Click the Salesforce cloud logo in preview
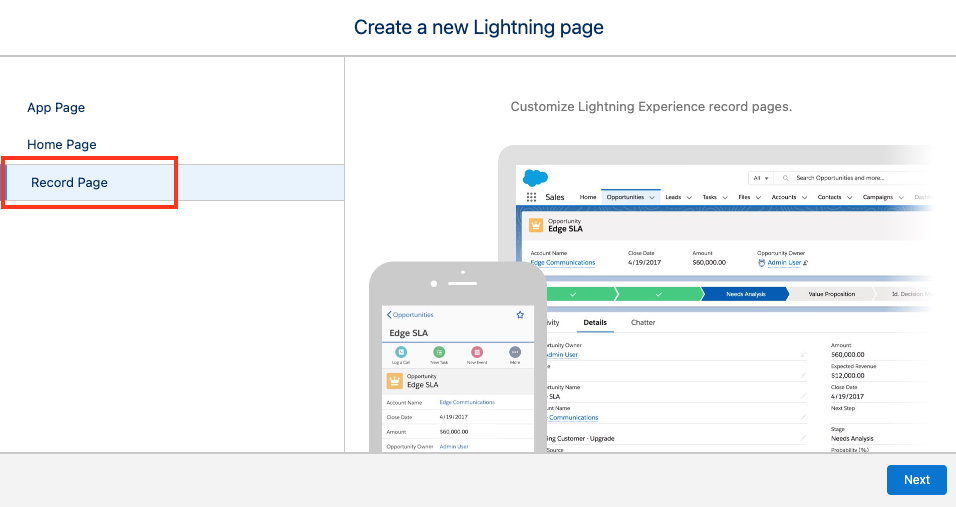 coord(535,177)
